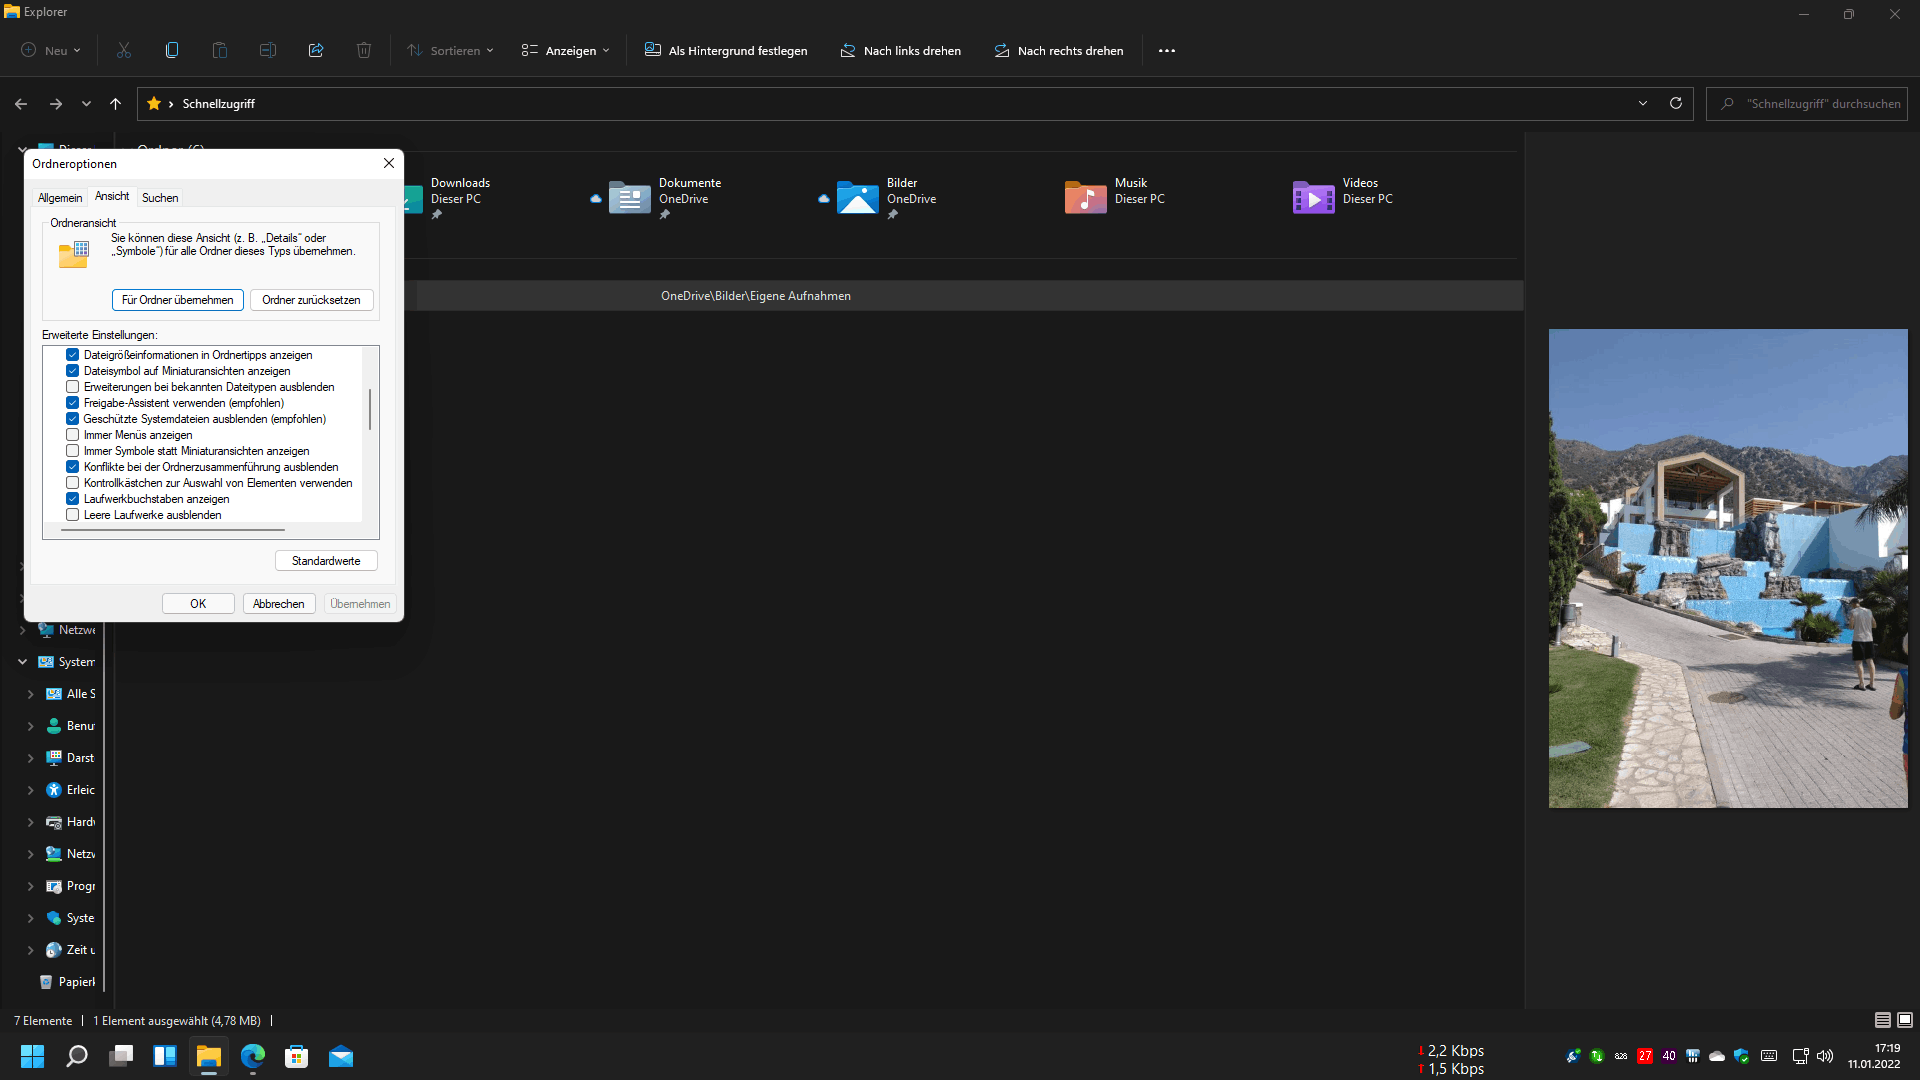The width and height of the screenshot is (1920, 1080).
Task: Click the Standardwerte button
Action: pyautogui.click(x=326, y=561)
